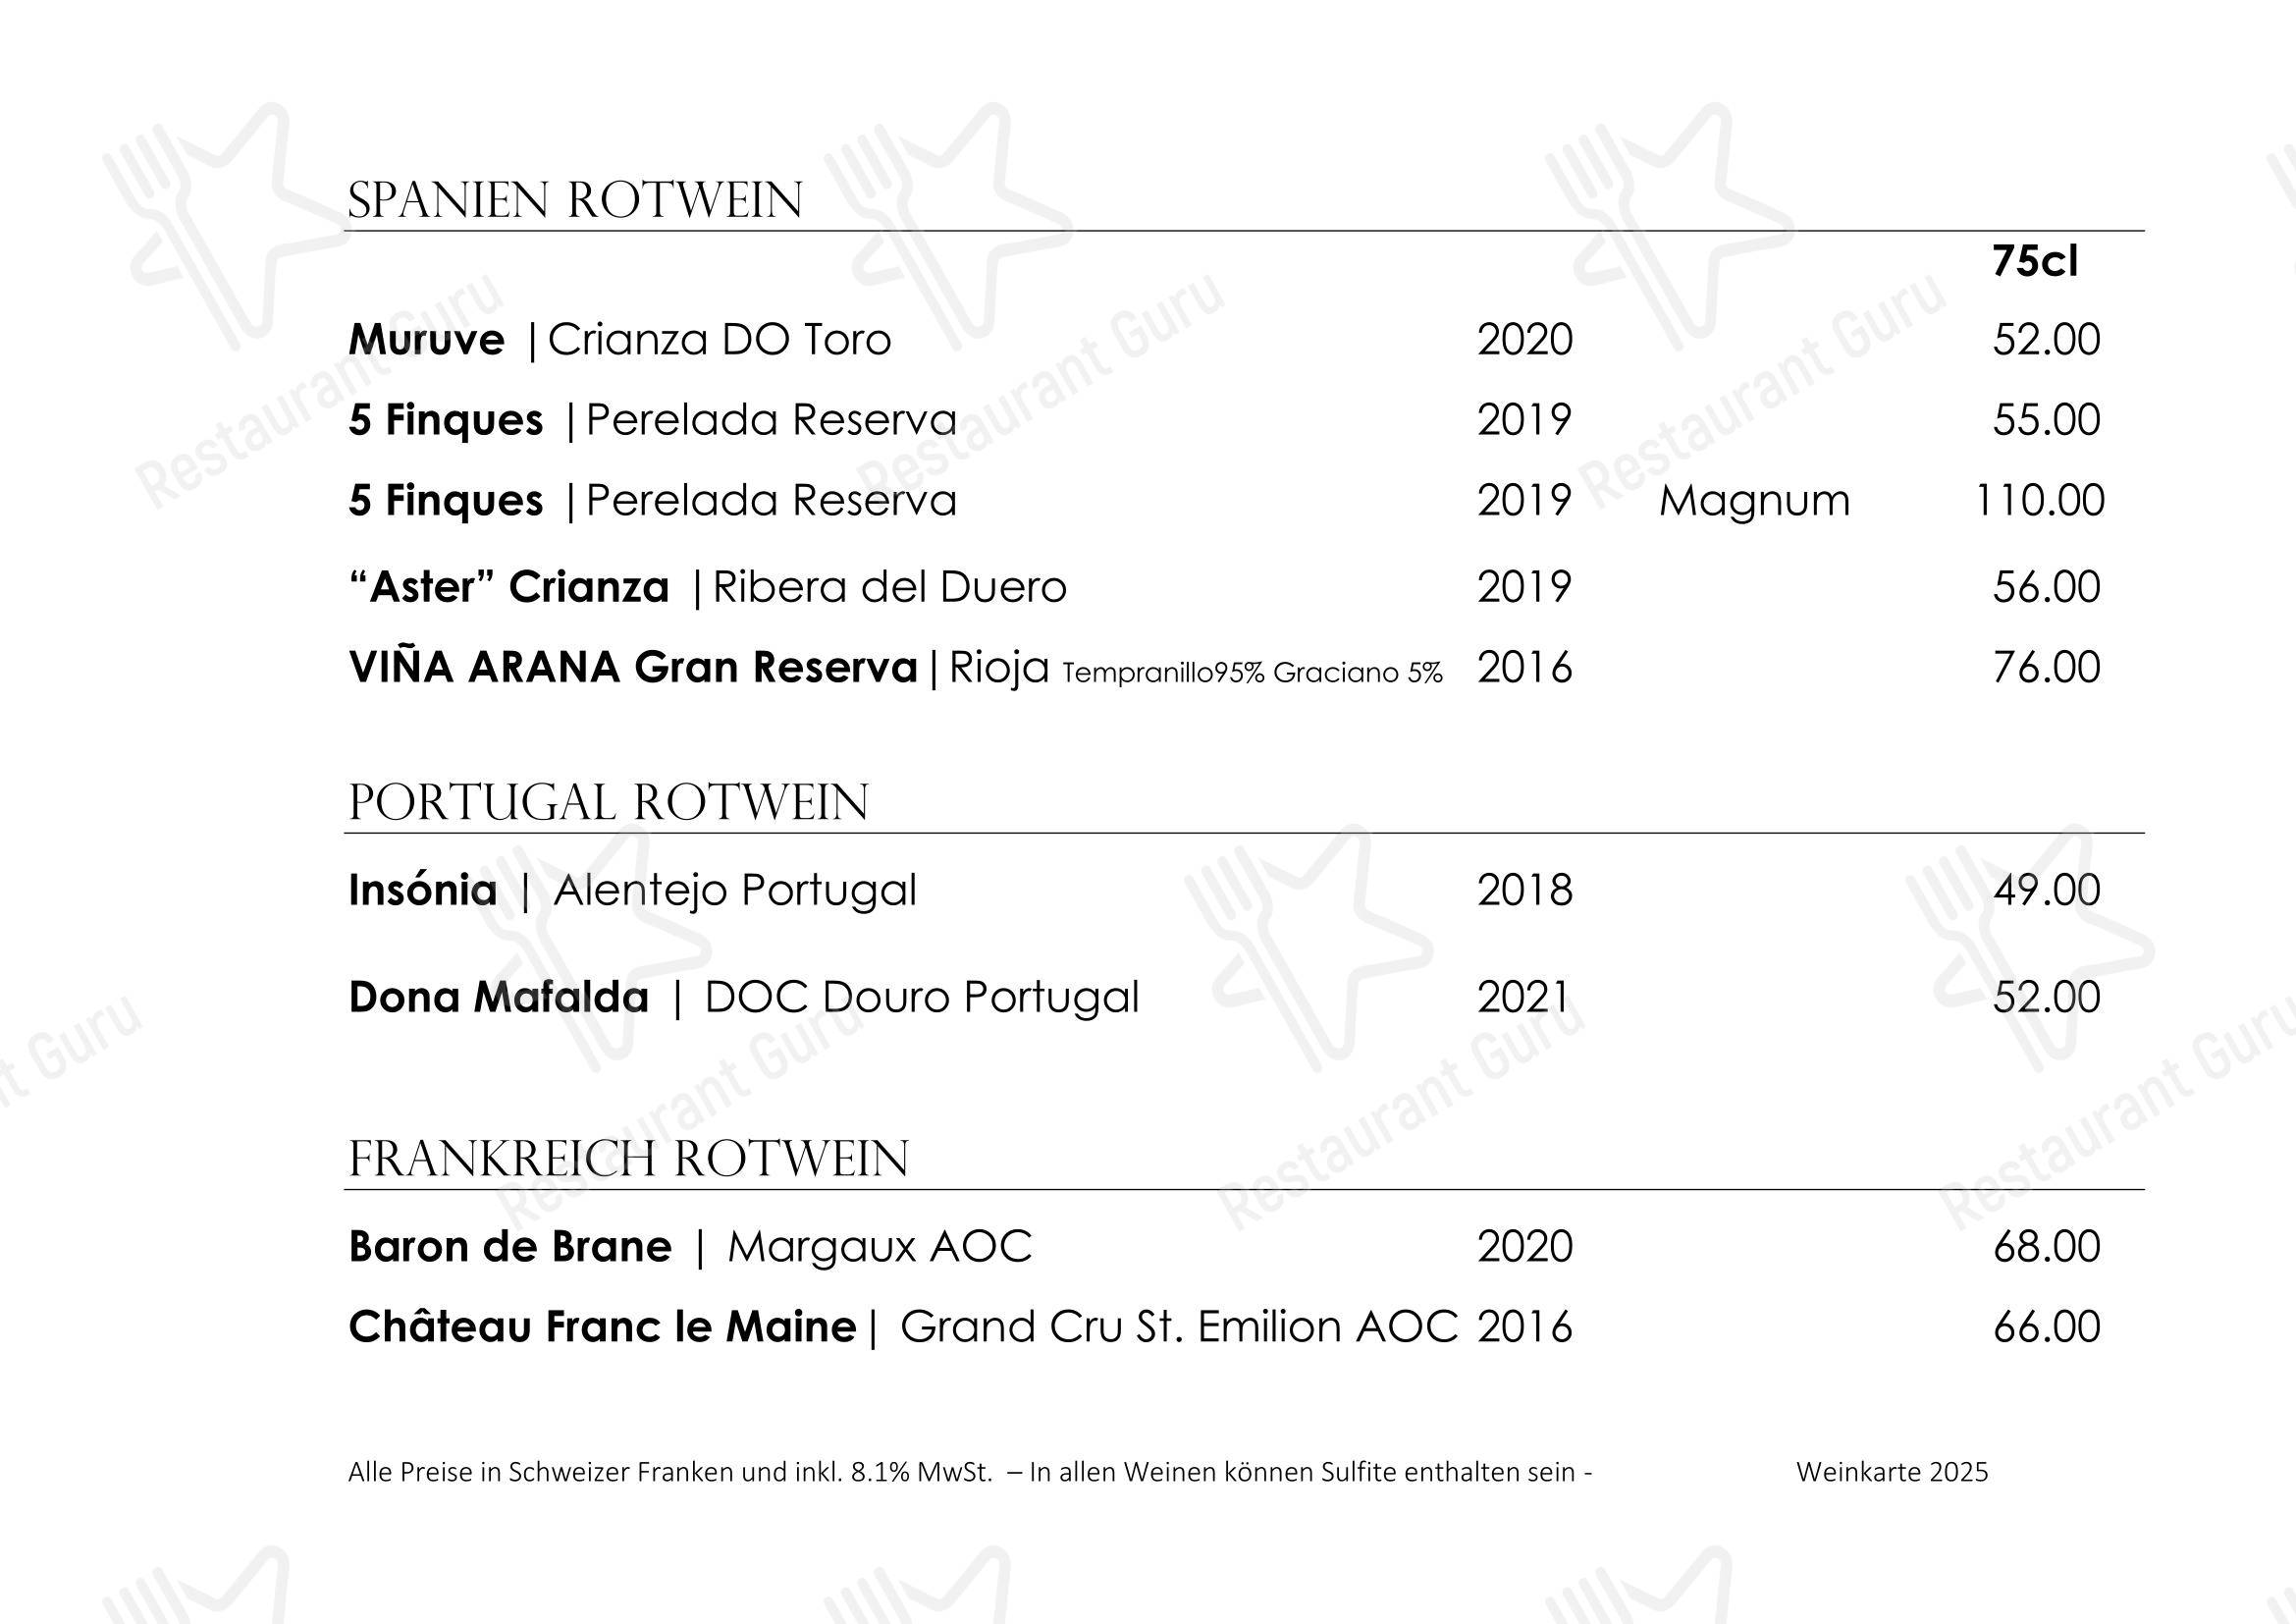Click the Magnum label

[1754, 501]
